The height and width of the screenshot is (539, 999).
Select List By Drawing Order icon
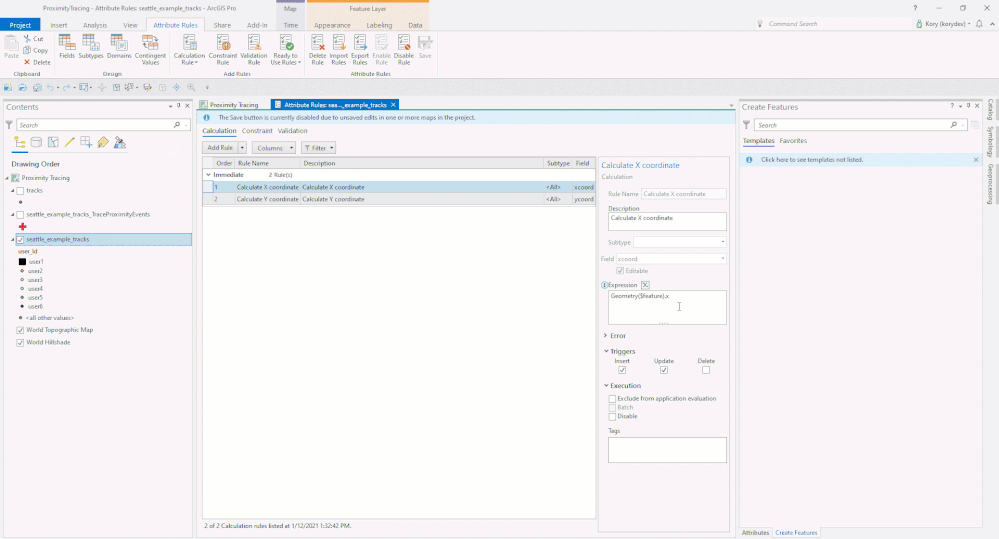click(20, 143)
